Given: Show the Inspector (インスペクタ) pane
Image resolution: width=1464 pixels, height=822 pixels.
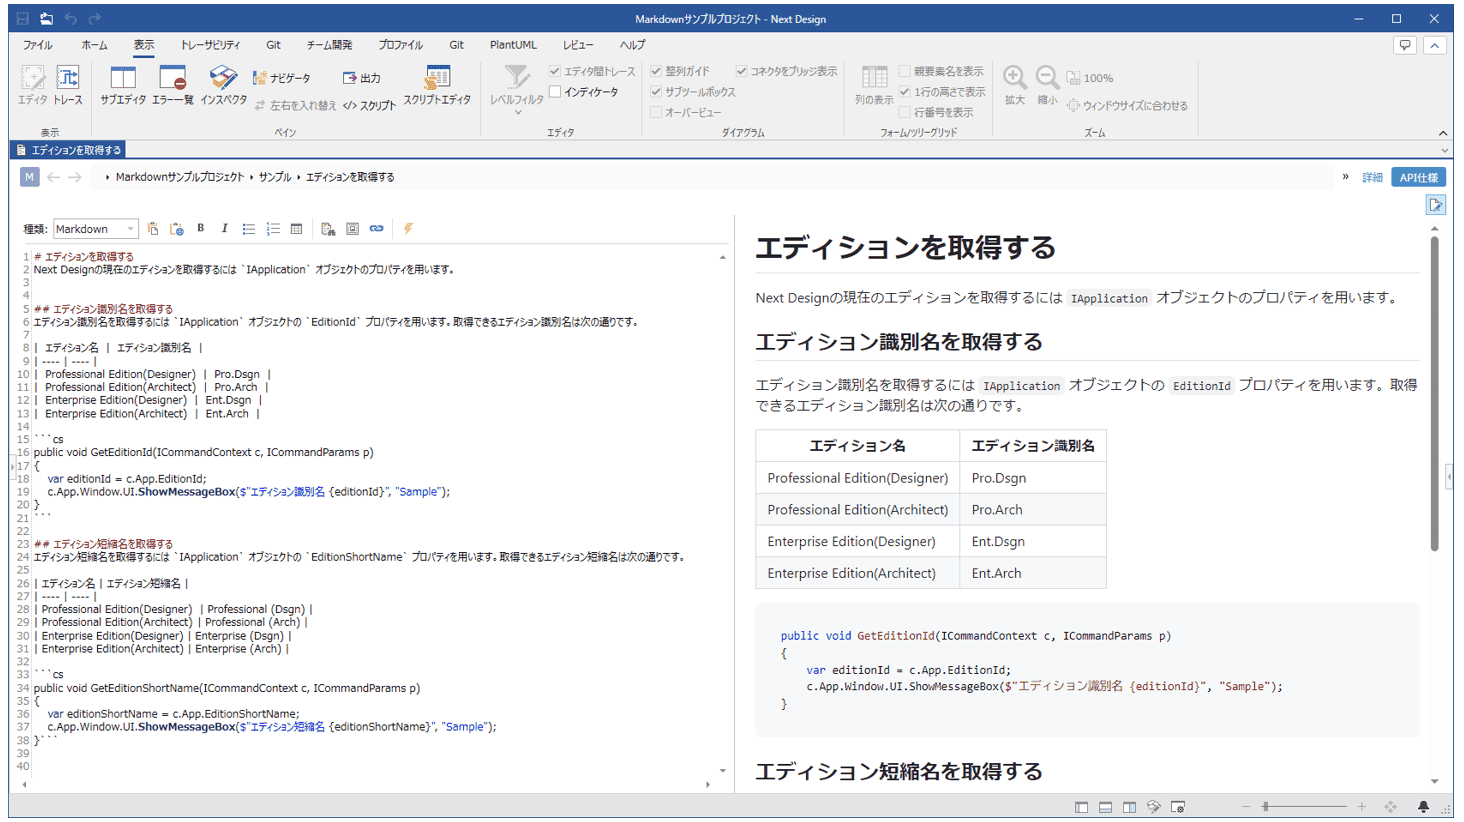Looking at the screenshot, I should 223,85.
